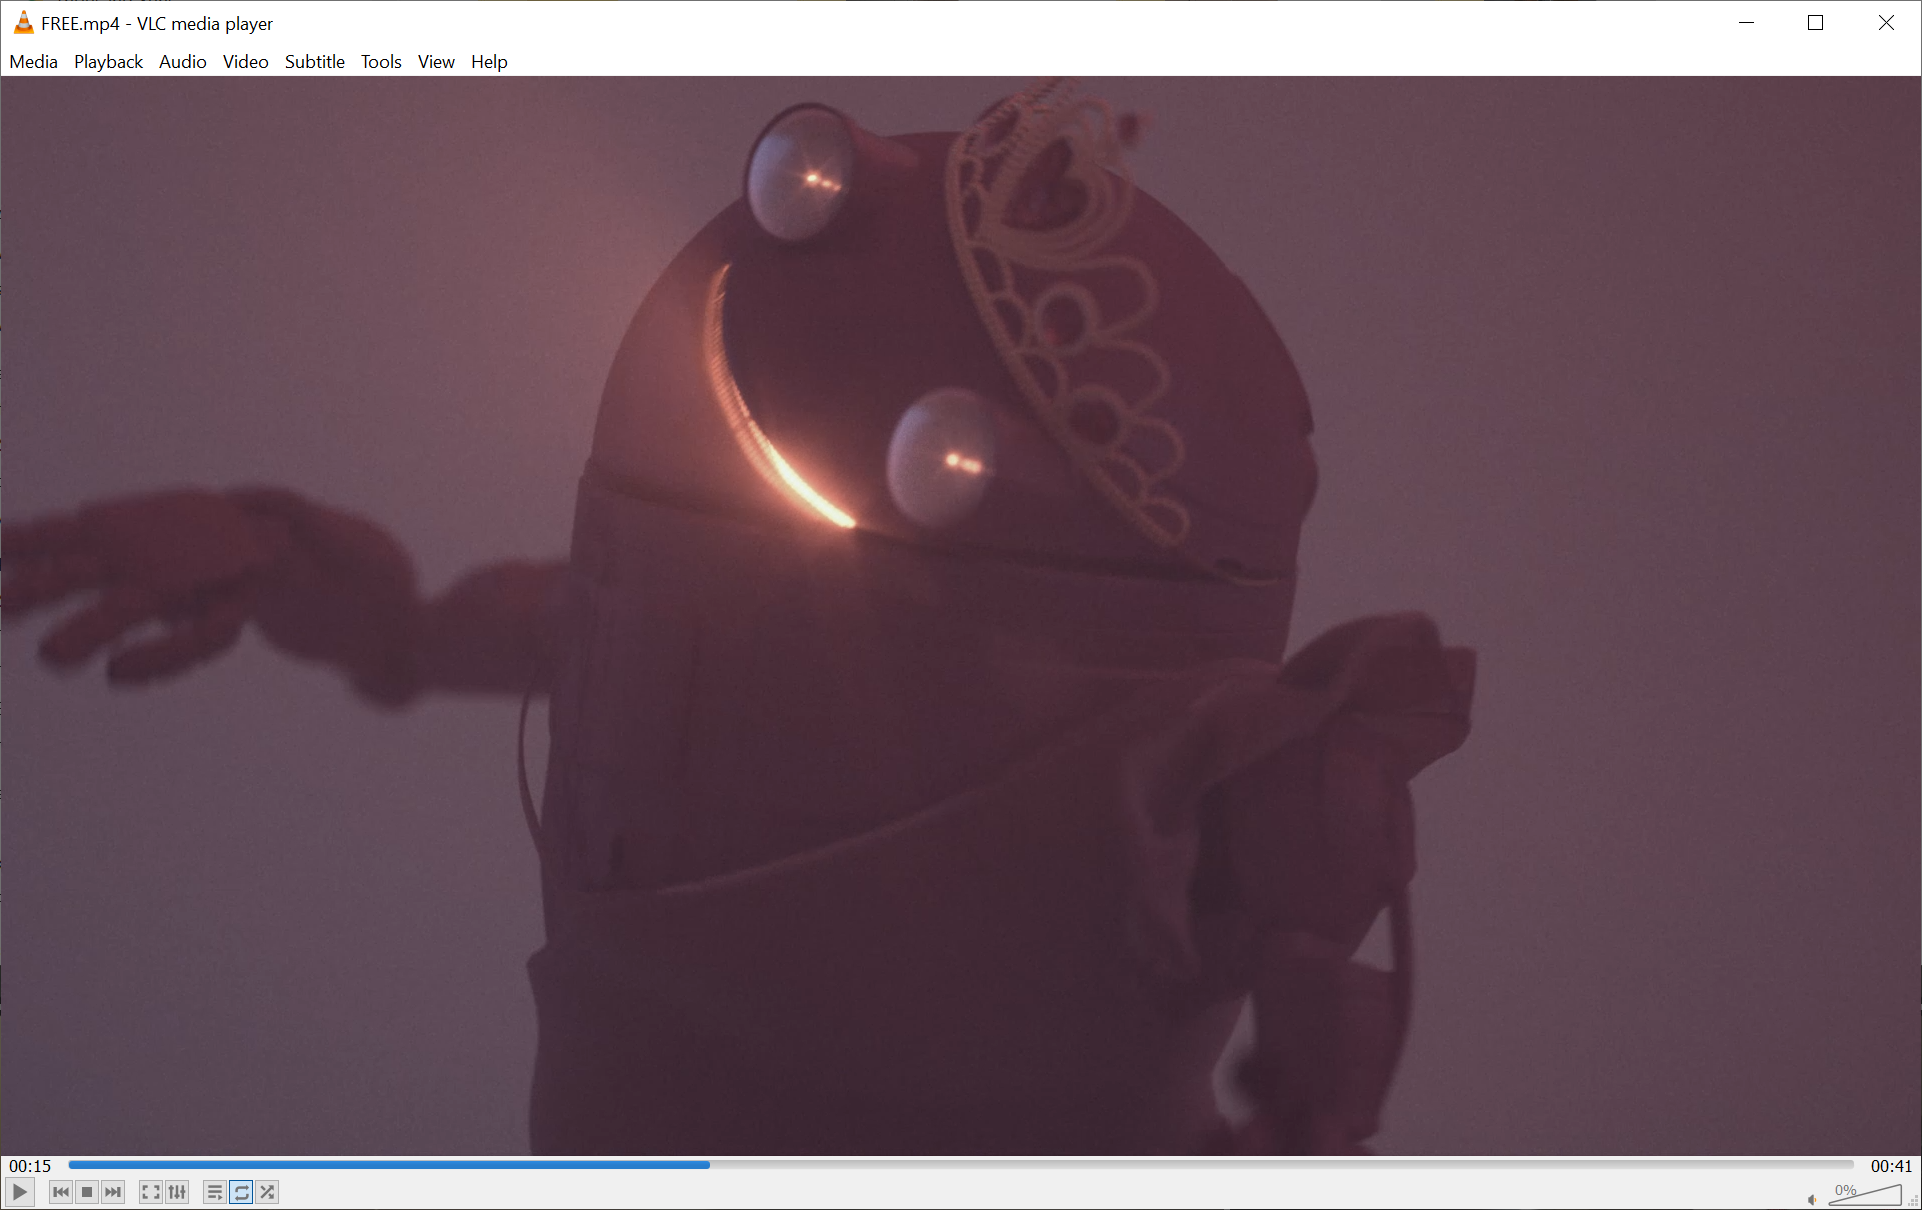Open the View menu
Screen dimensions: 1922x1210
(x=436, y=62)
